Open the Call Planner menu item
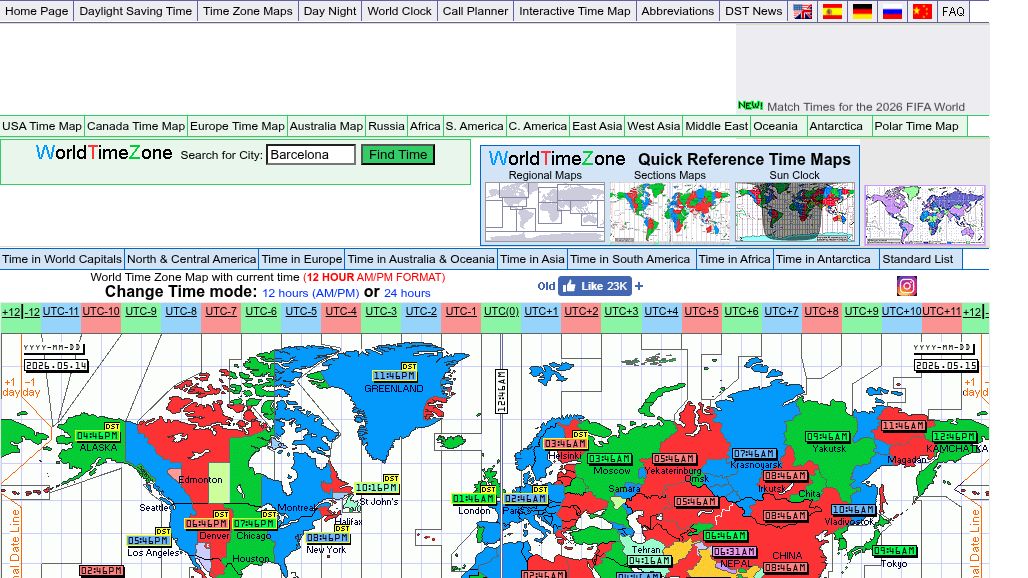This screenshot has width=1028, height=578. 475,11
